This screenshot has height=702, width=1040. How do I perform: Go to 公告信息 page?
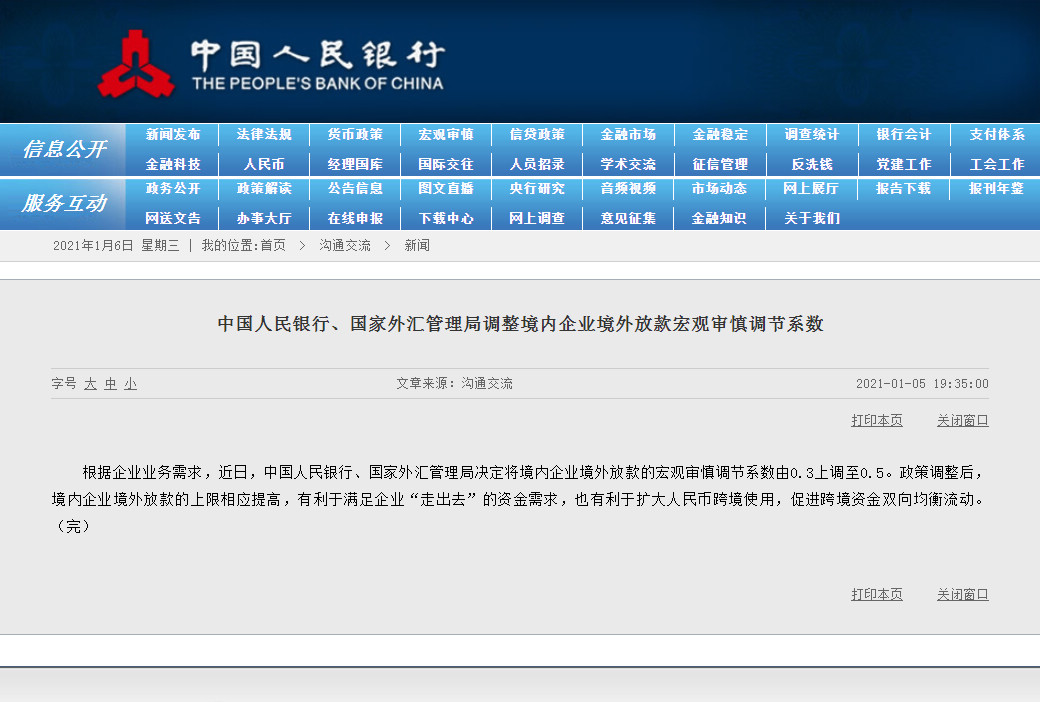(x=355, y=189)
